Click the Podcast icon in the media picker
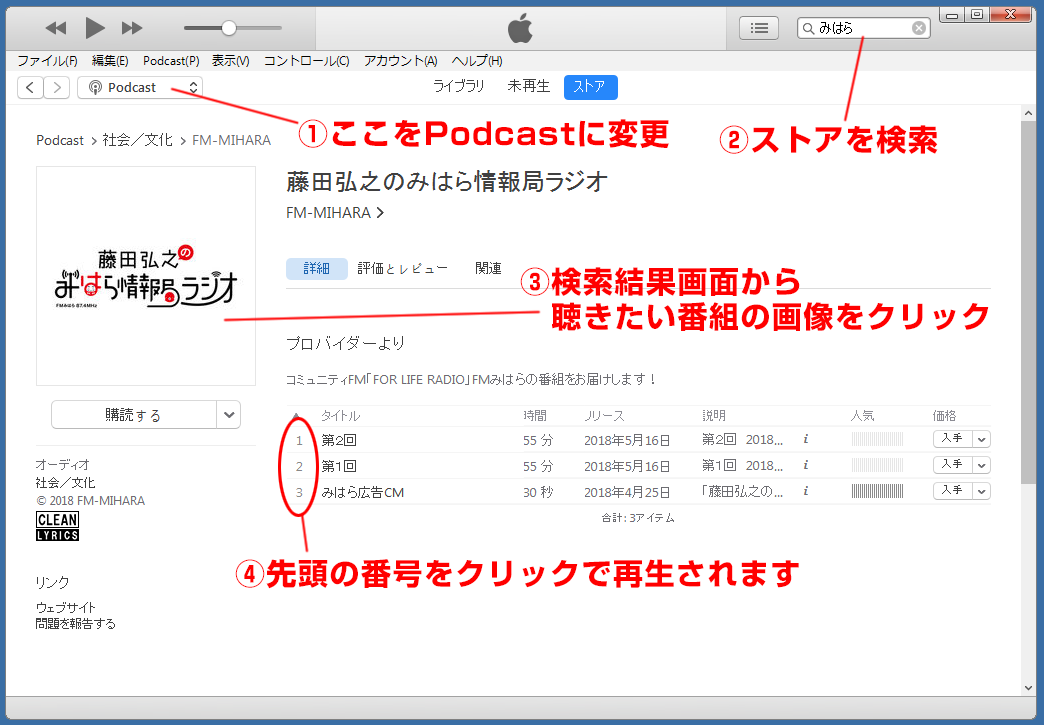Screen dimensions: 1044x725 pos(94,87)
